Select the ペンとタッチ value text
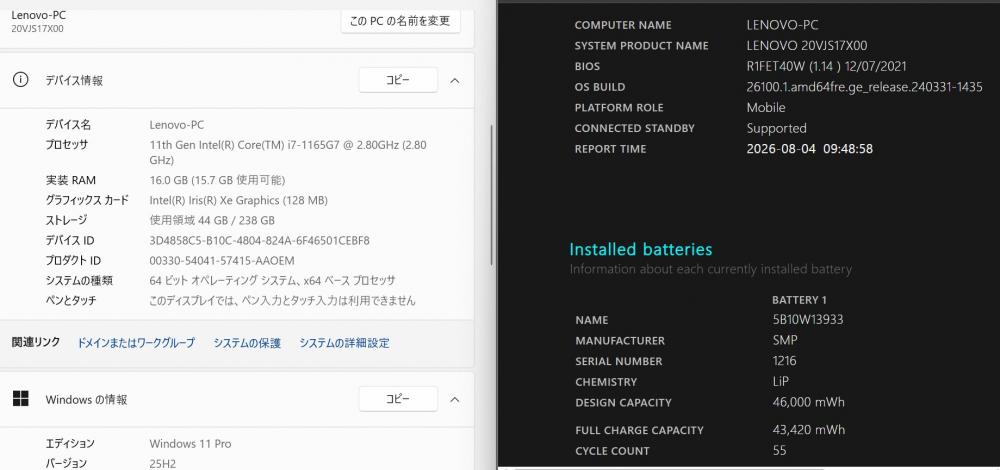The width and height of the screenshot is (1000, 470). pyautogui.click(x=283, y=300)
